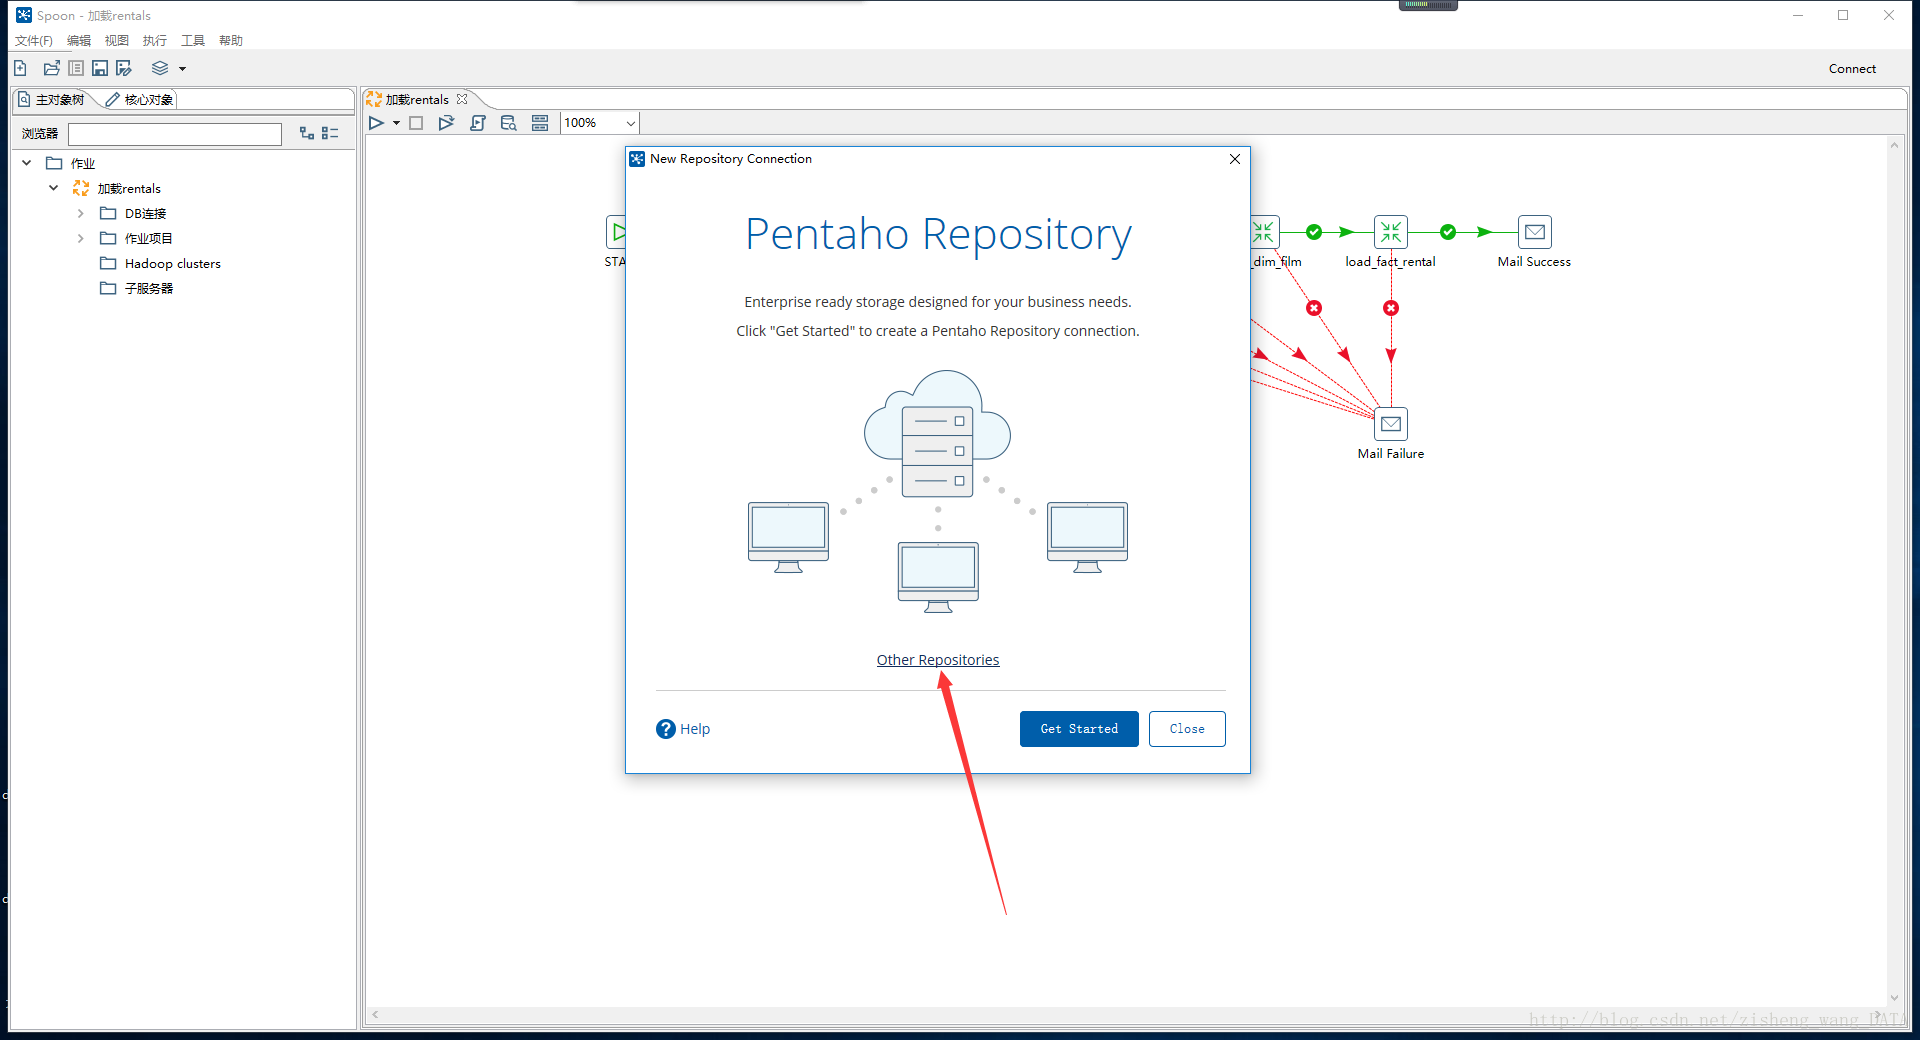
Task: Select the 加载rentals canvas tab
Action: [x=417, y=100]
